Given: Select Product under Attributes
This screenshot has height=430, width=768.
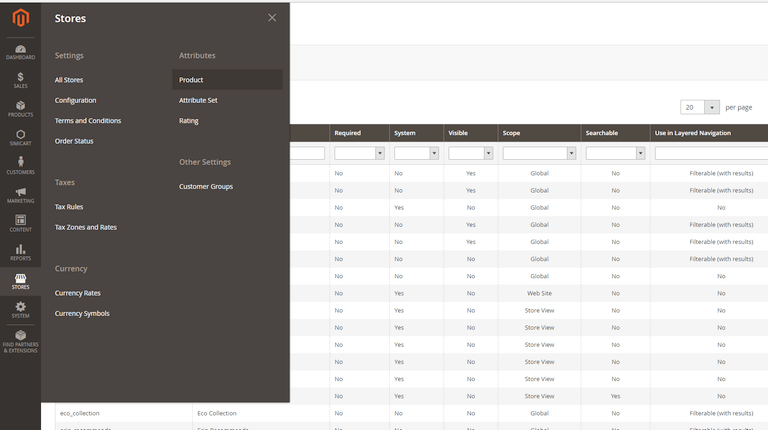Looking at the screenshot, I should point(227,80).
